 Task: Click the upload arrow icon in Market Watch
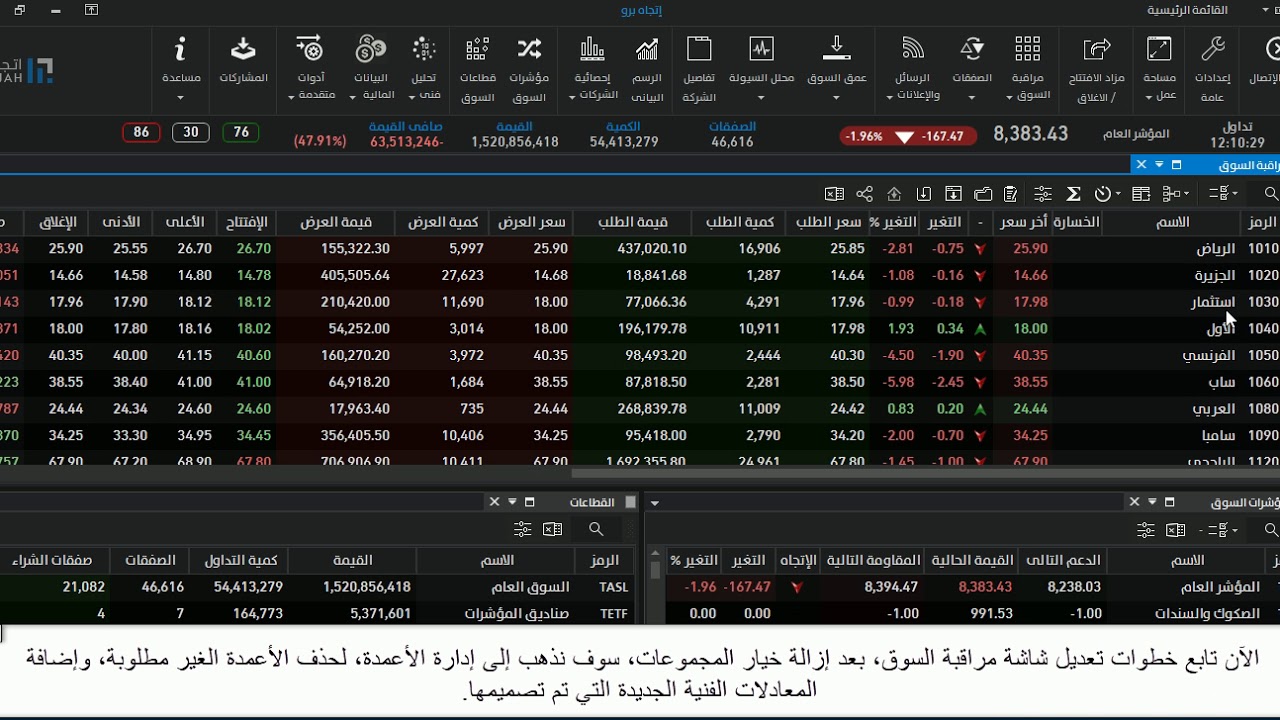tap(894, 194)
